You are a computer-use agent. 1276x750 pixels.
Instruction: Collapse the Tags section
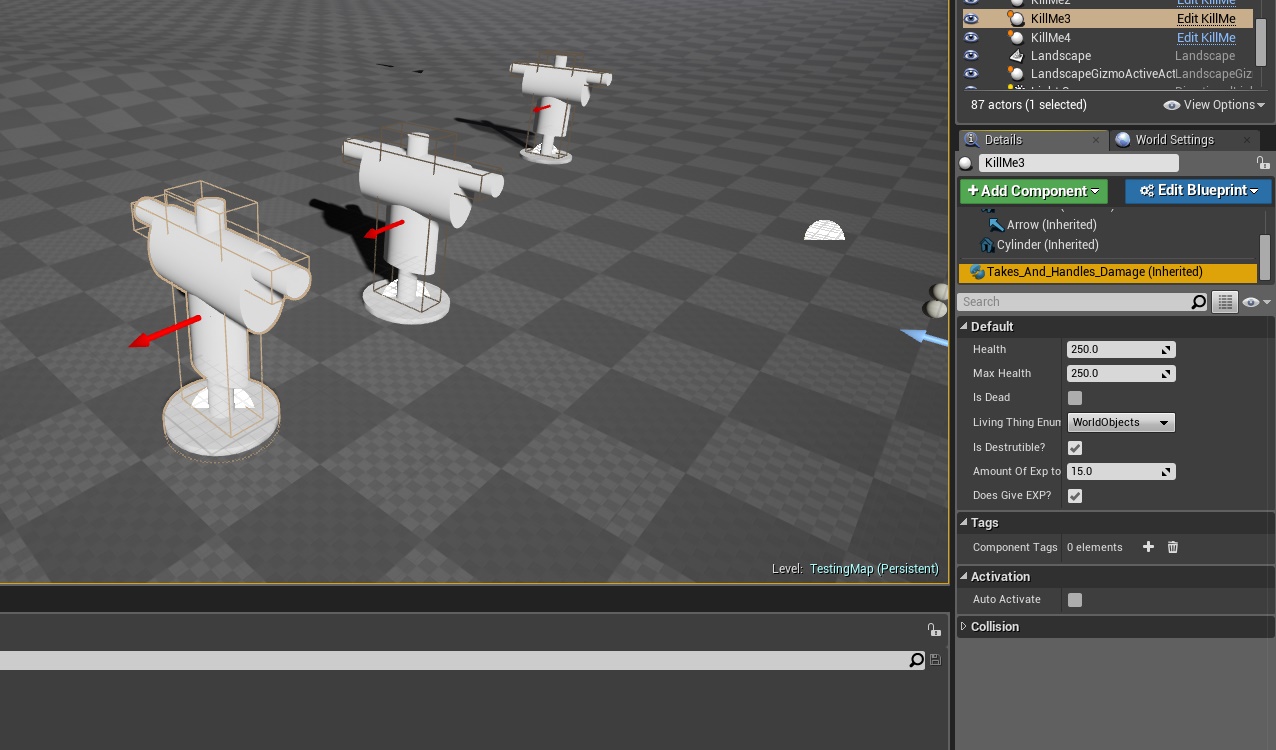(x=964, y=523)
